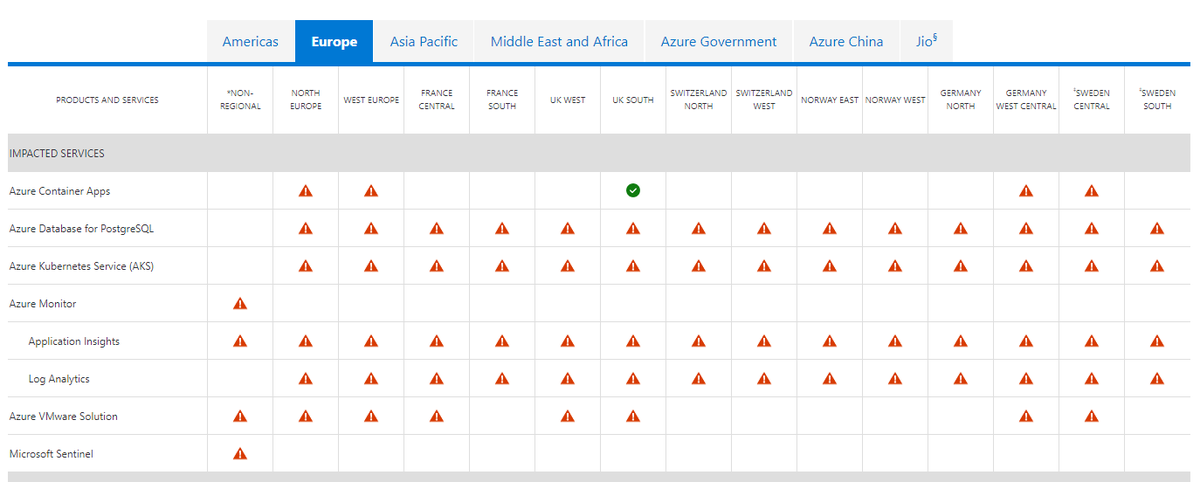The image size is (1200, 482).
Task: Click Log Analytics warning under Germany West Central
Action: [x=1026, y=379]
